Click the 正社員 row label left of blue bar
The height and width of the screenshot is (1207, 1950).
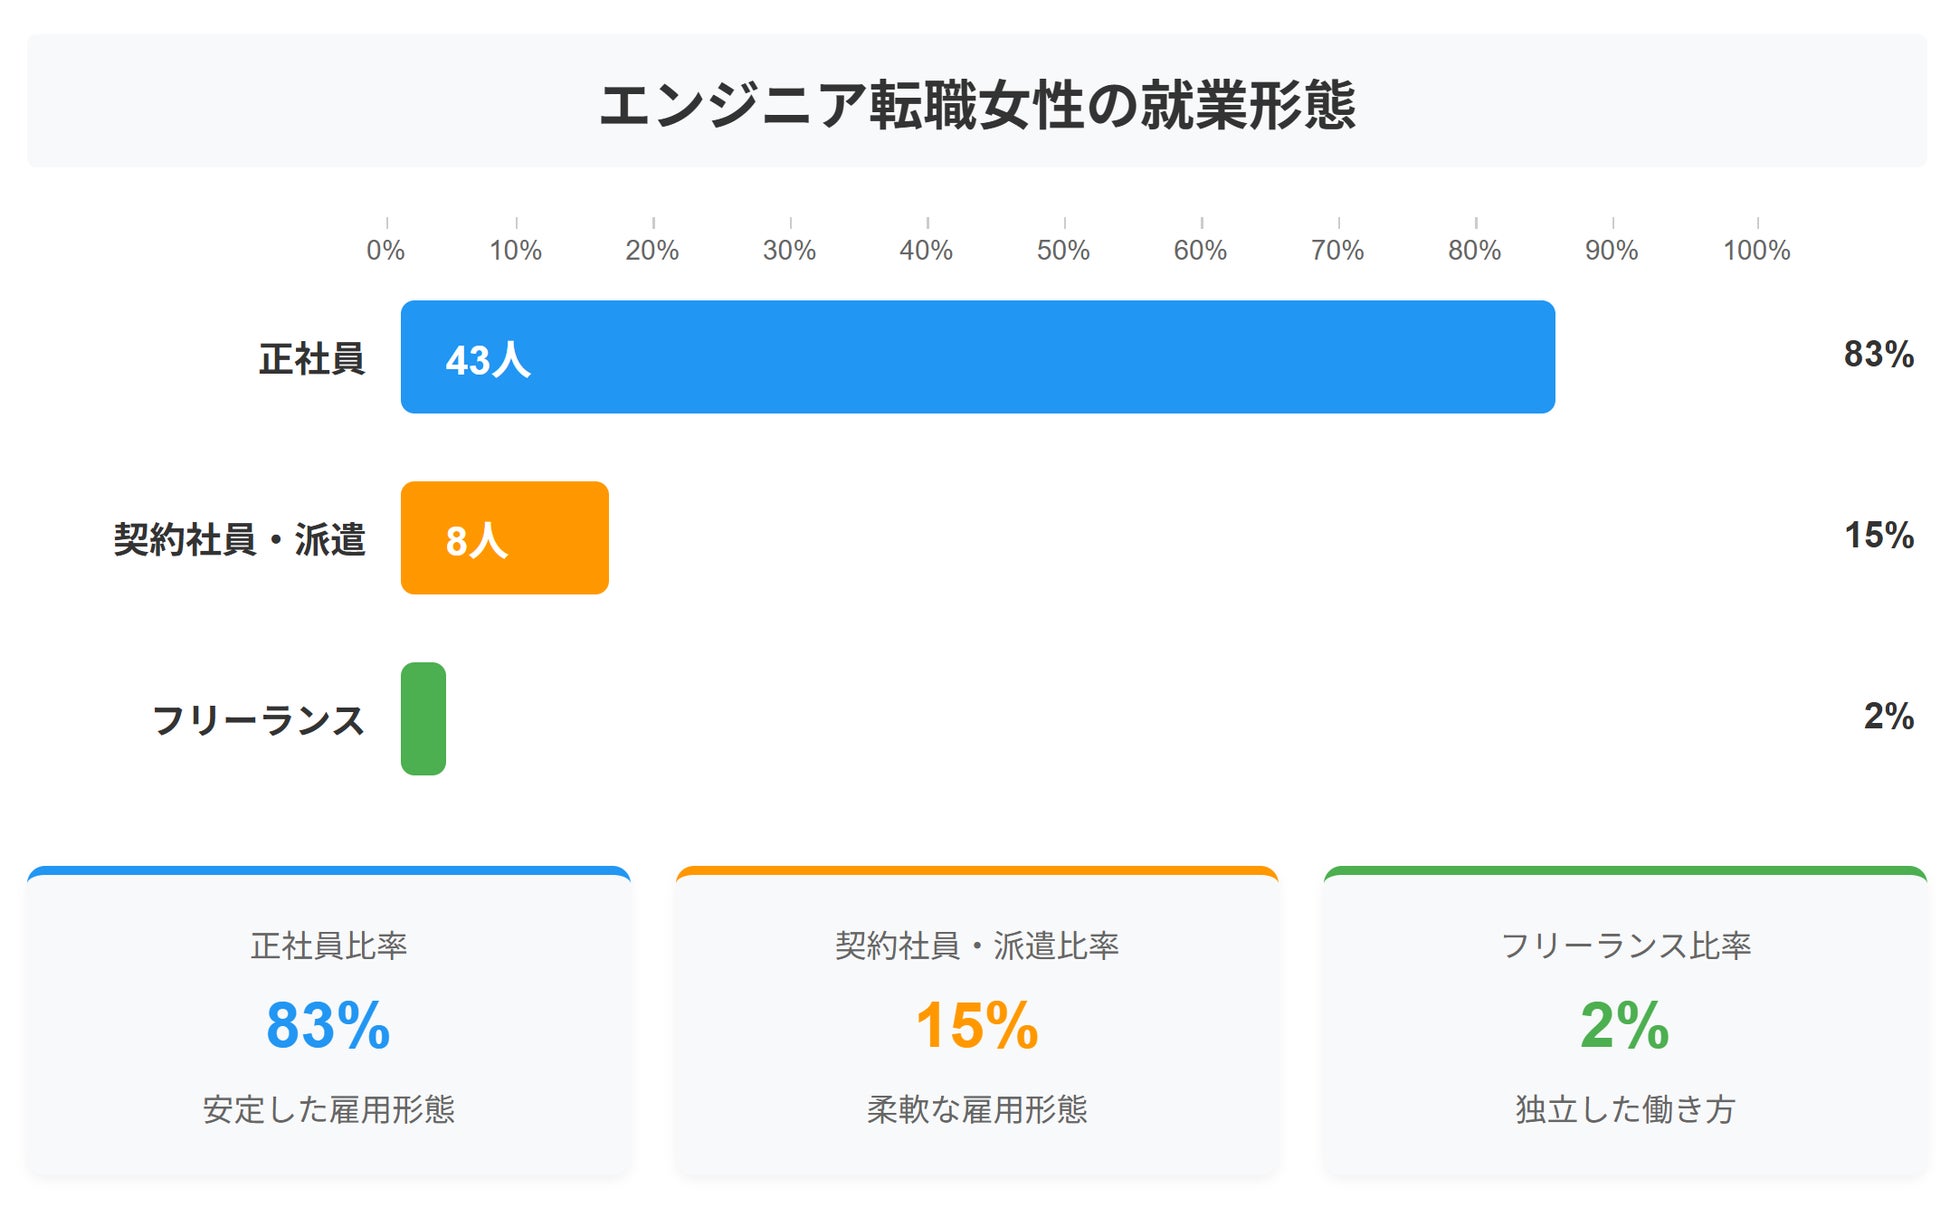(x=311, y=359)
